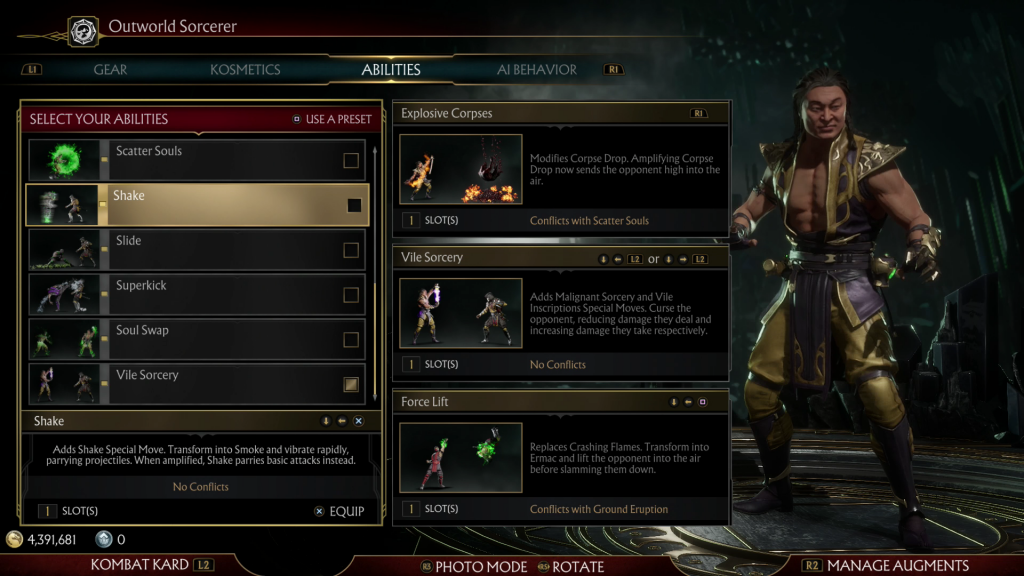Click the square icon next to Use a Preset
Viewport: 1024px width, 576px height.
296,119
